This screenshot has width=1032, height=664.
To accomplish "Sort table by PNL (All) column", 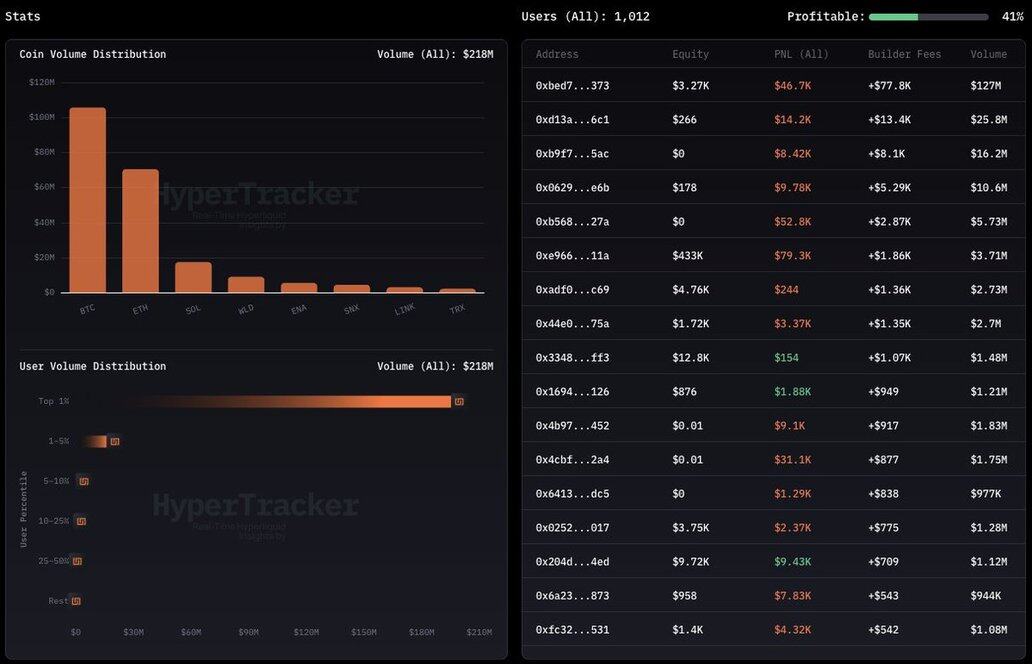I will 801,54.
